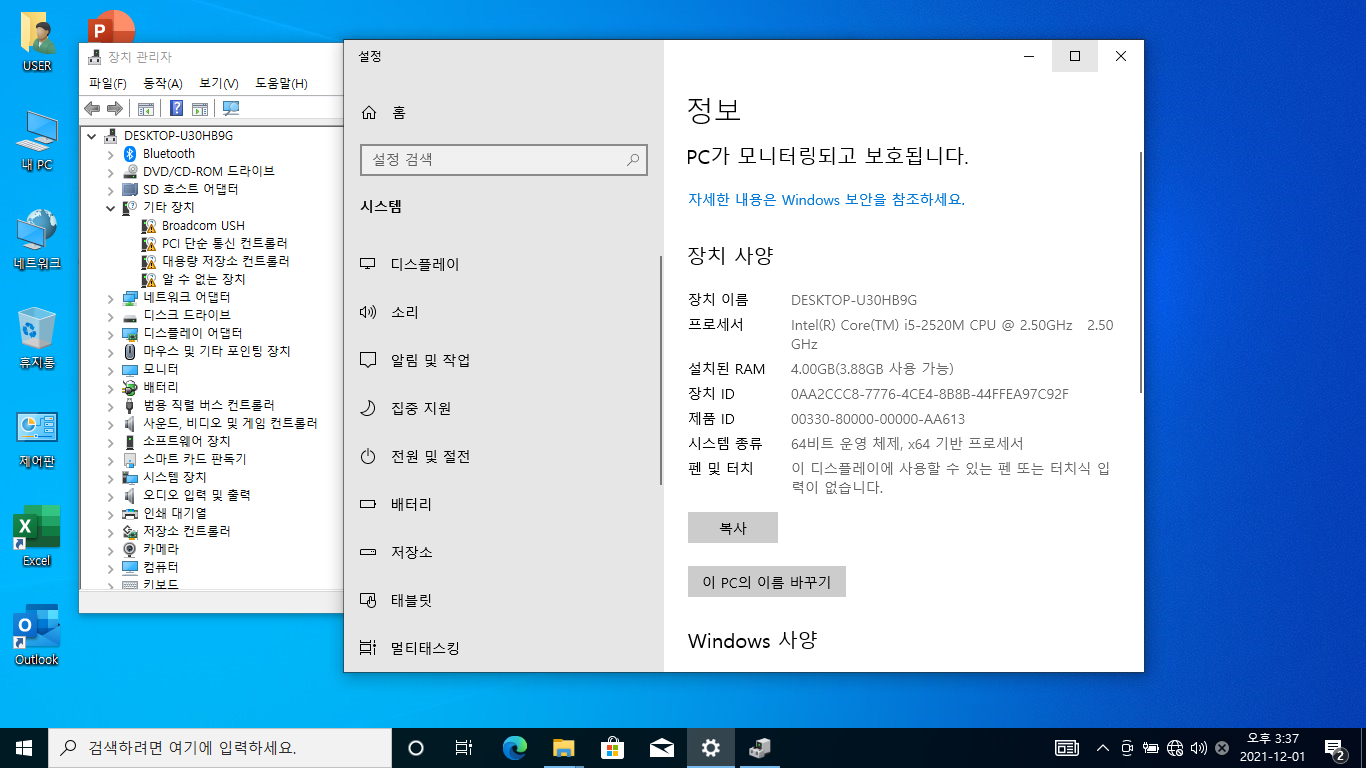
Task: Open 파일(F) menu in Device Manager
Action: pos(107,83)
